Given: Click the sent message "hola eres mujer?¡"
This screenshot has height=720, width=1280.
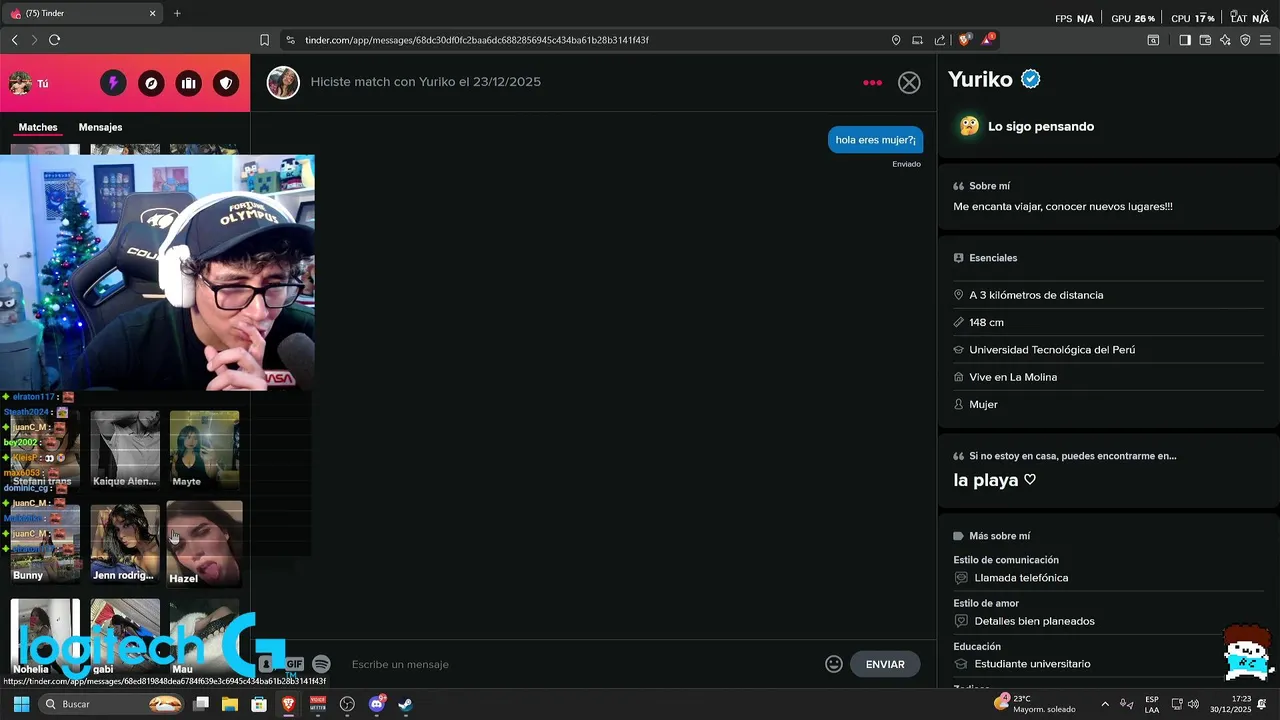Looking at the screenshot, I should click(875, 140).
